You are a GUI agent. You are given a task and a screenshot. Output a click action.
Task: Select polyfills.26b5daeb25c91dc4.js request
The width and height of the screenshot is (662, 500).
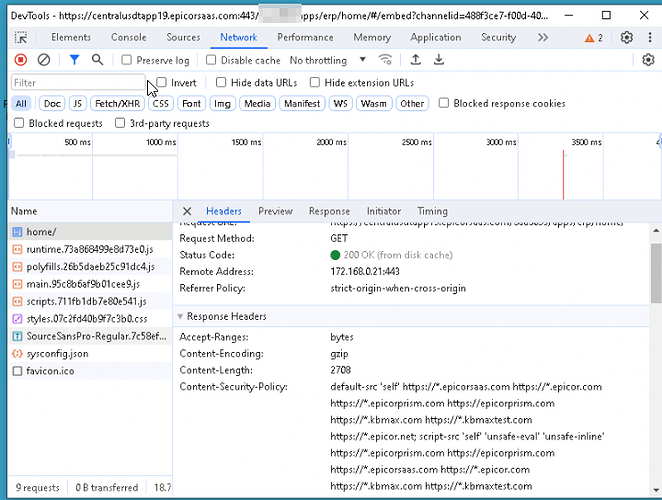coord(90,266)
